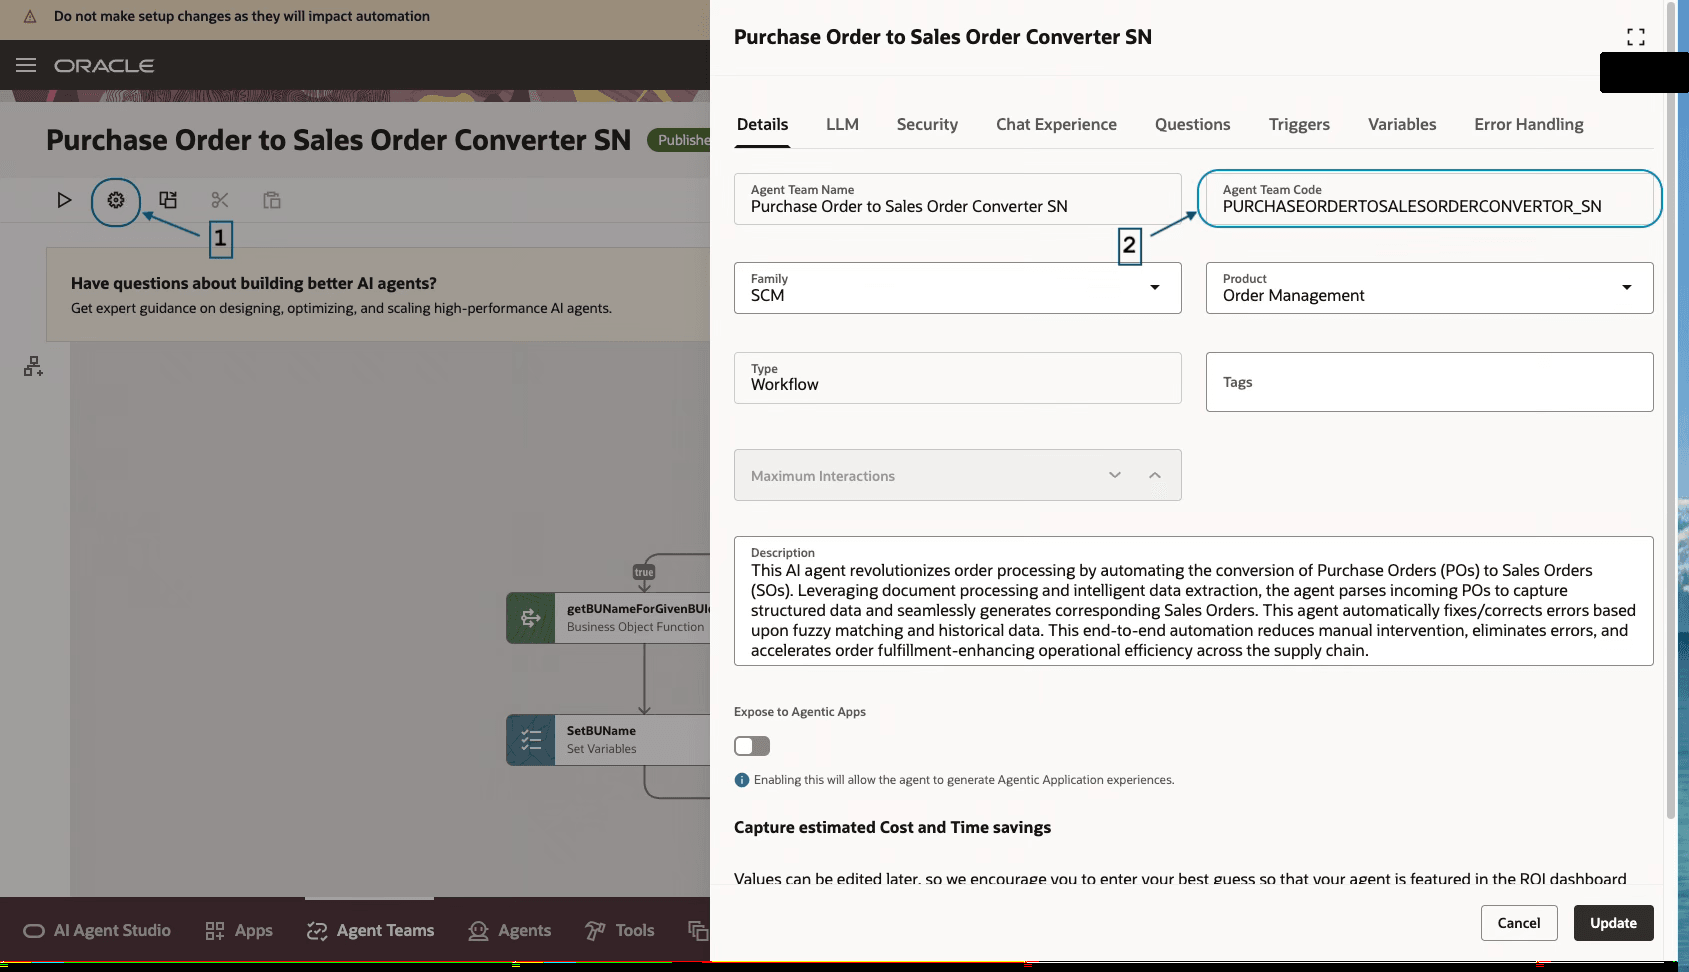This screenshot has height=972, width=1689.
Task: Click the warning triangle icon in banner
Action: 30,17
